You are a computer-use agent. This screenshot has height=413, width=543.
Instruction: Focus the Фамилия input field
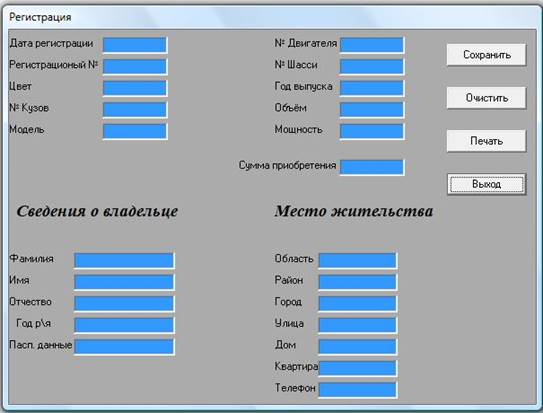(124, 260)
